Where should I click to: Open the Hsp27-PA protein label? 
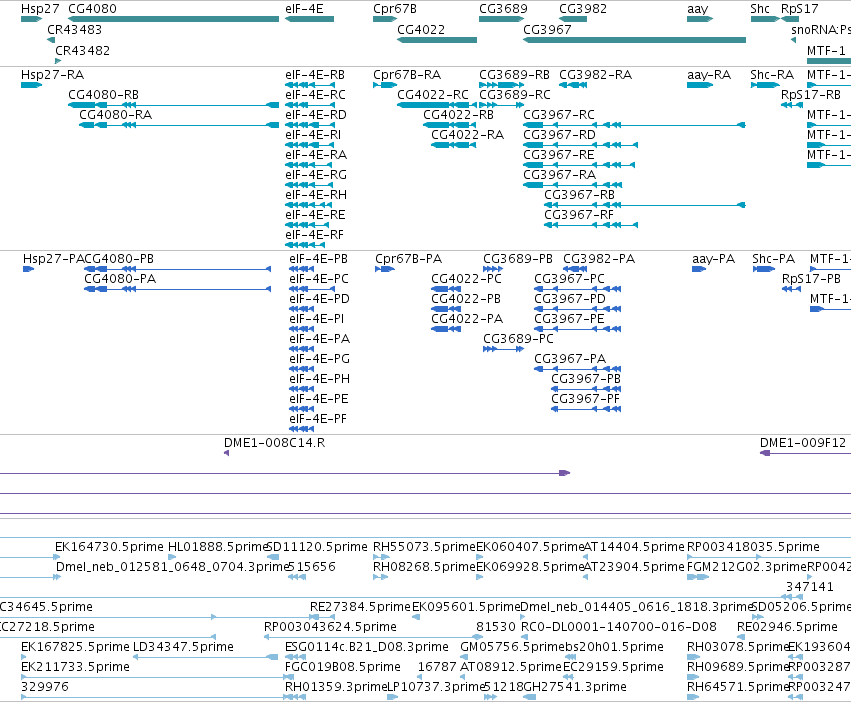point(53,258)
